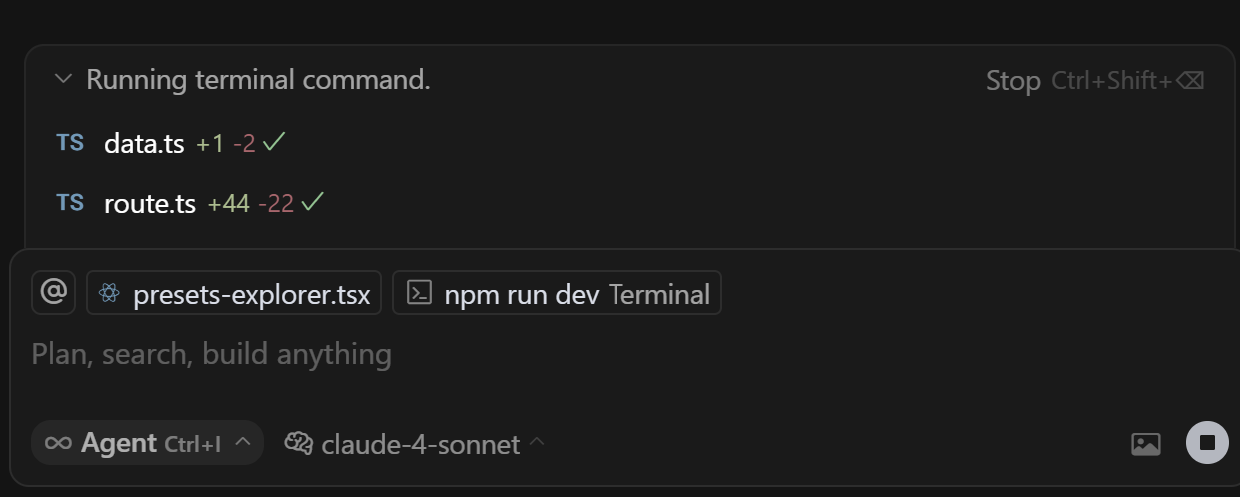The height and width of the screenshot is (497, 1240).
Task: Collapse the Running terminal command section chevron
Action: 63,79
